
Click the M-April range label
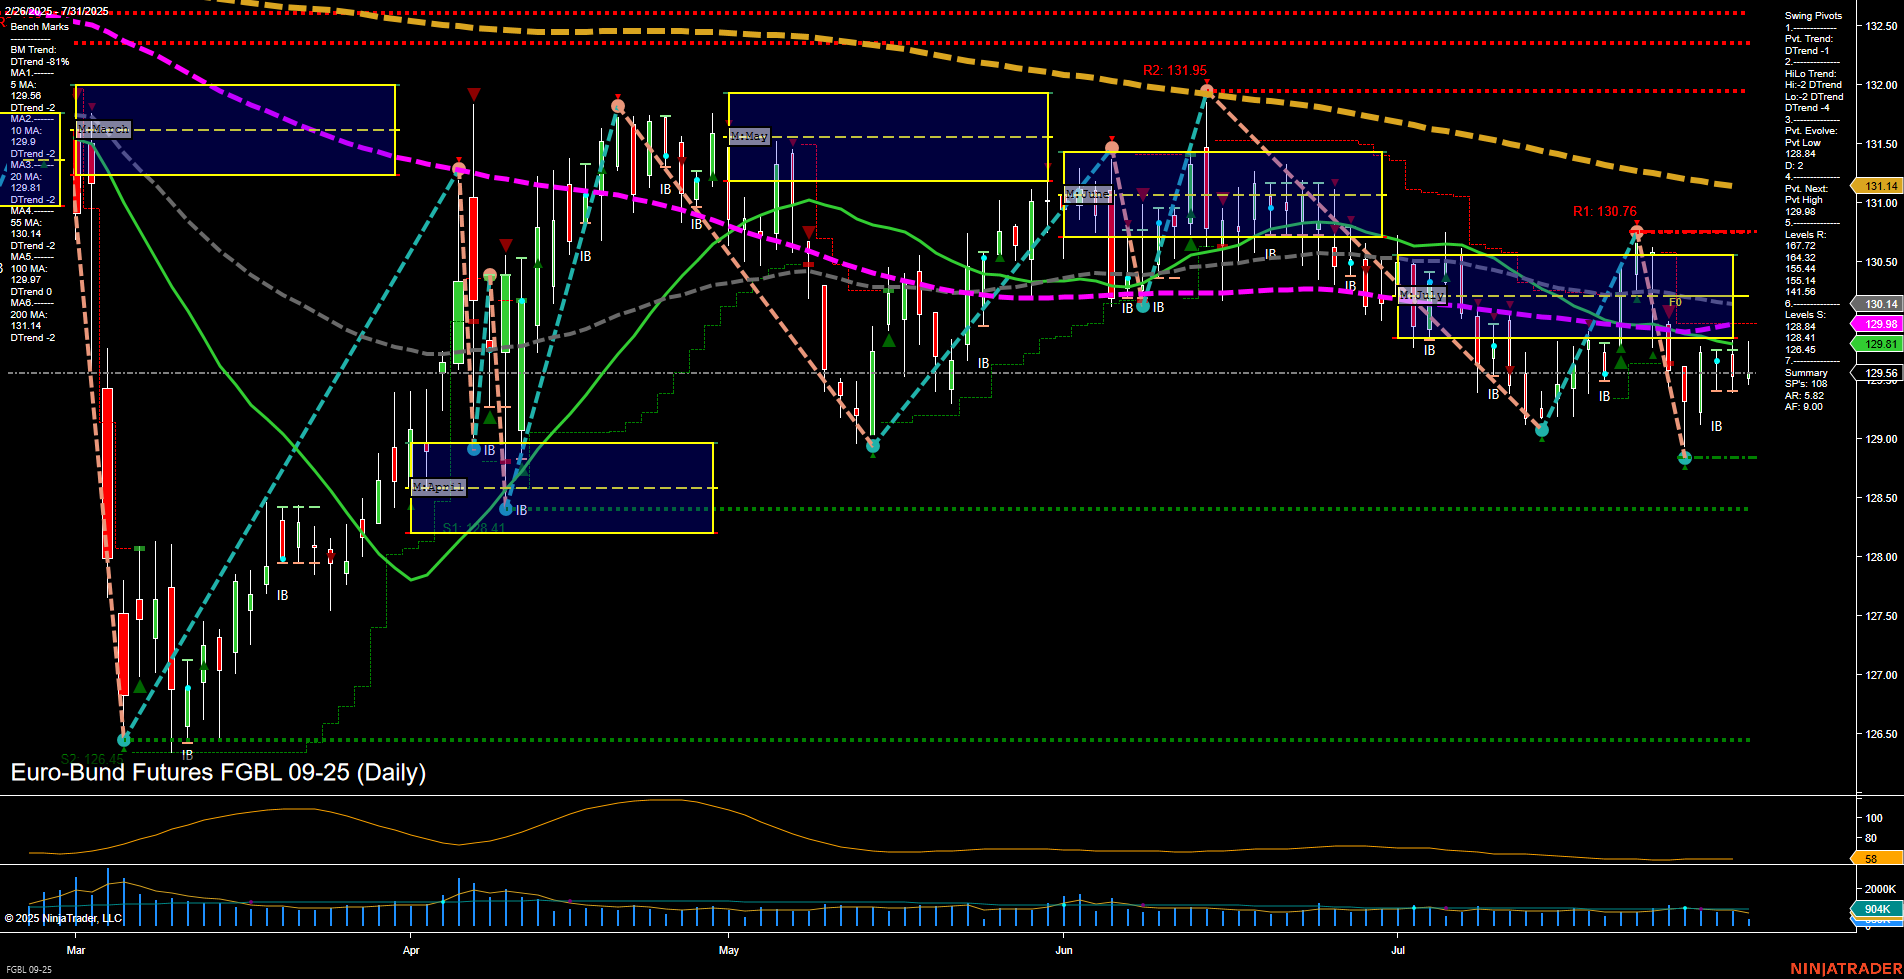point(438,487)
